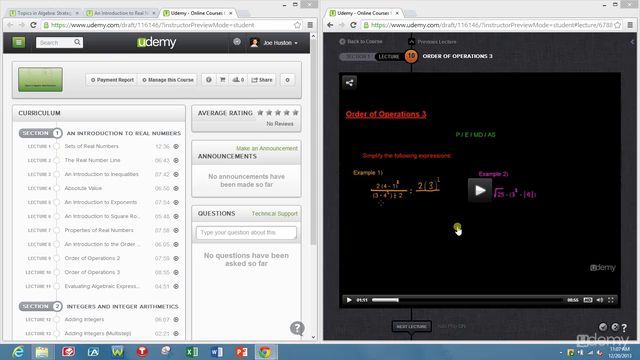The image size is (640, 360).
Task: Toggle HD quality in the video player
Action: (x=587, y=300)
